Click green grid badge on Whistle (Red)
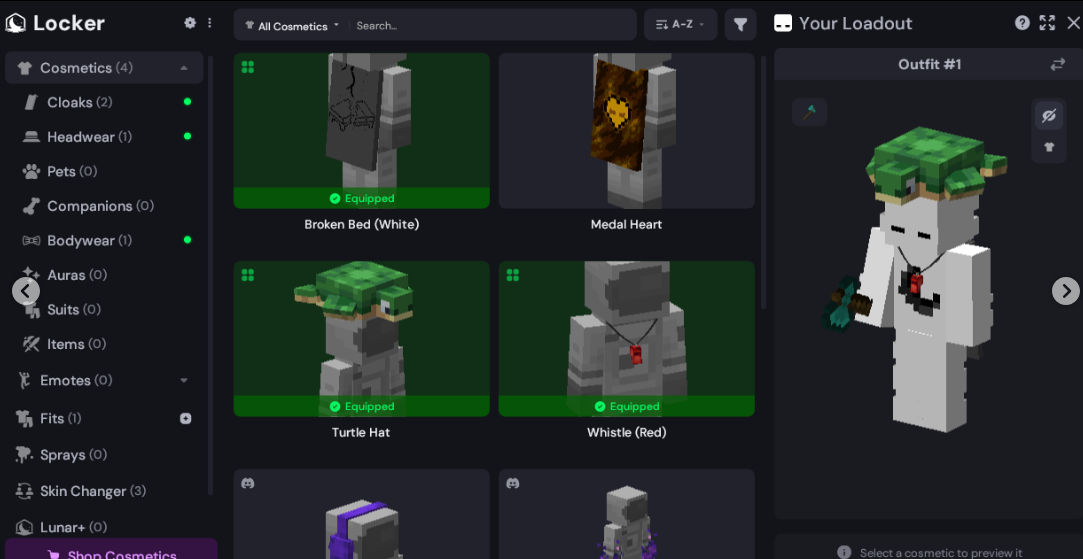1083x559 pixels. pyautogui.click(x=512, y=275)
